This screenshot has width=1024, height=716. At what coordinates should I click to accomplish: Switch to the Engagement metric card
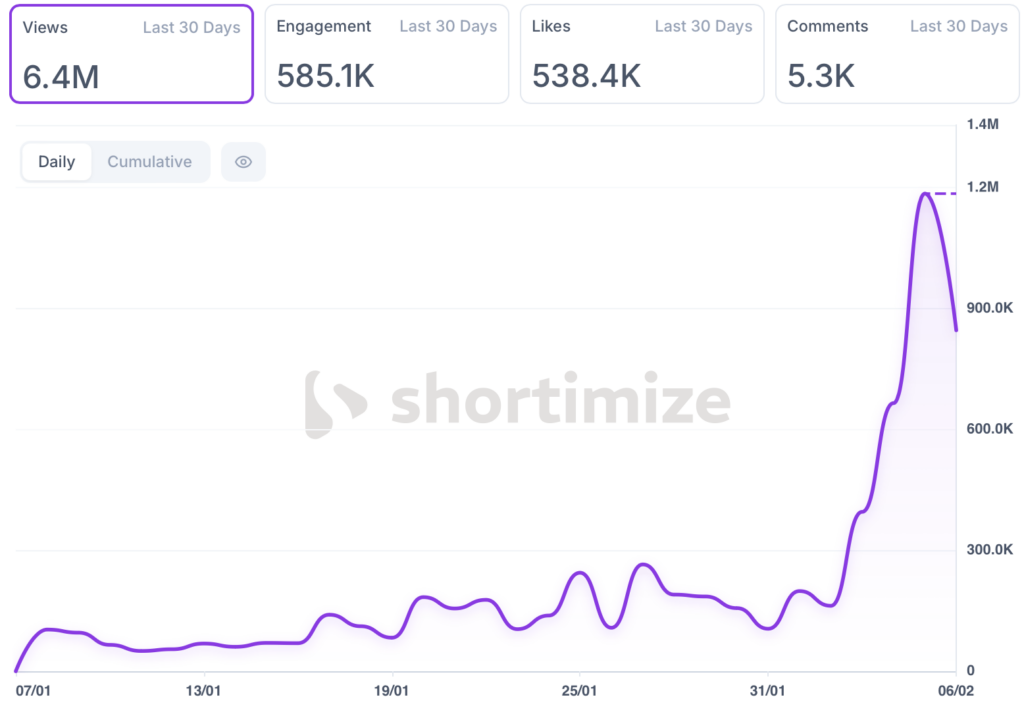coord(386,54)
